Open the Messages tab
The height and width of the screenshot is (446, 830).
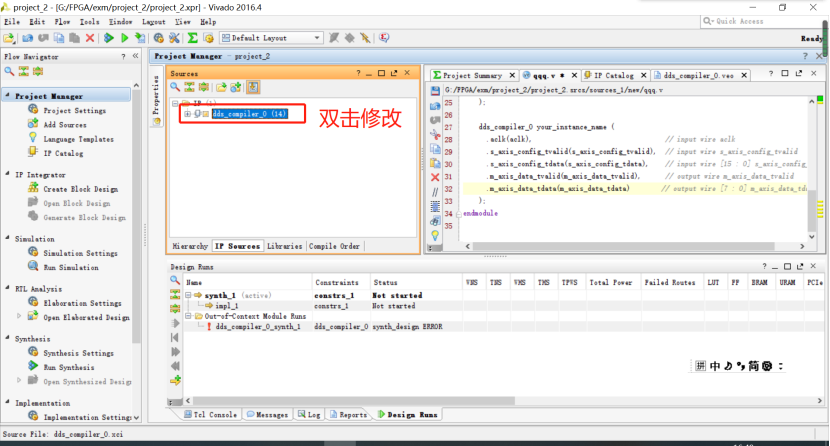pos(267,415)
